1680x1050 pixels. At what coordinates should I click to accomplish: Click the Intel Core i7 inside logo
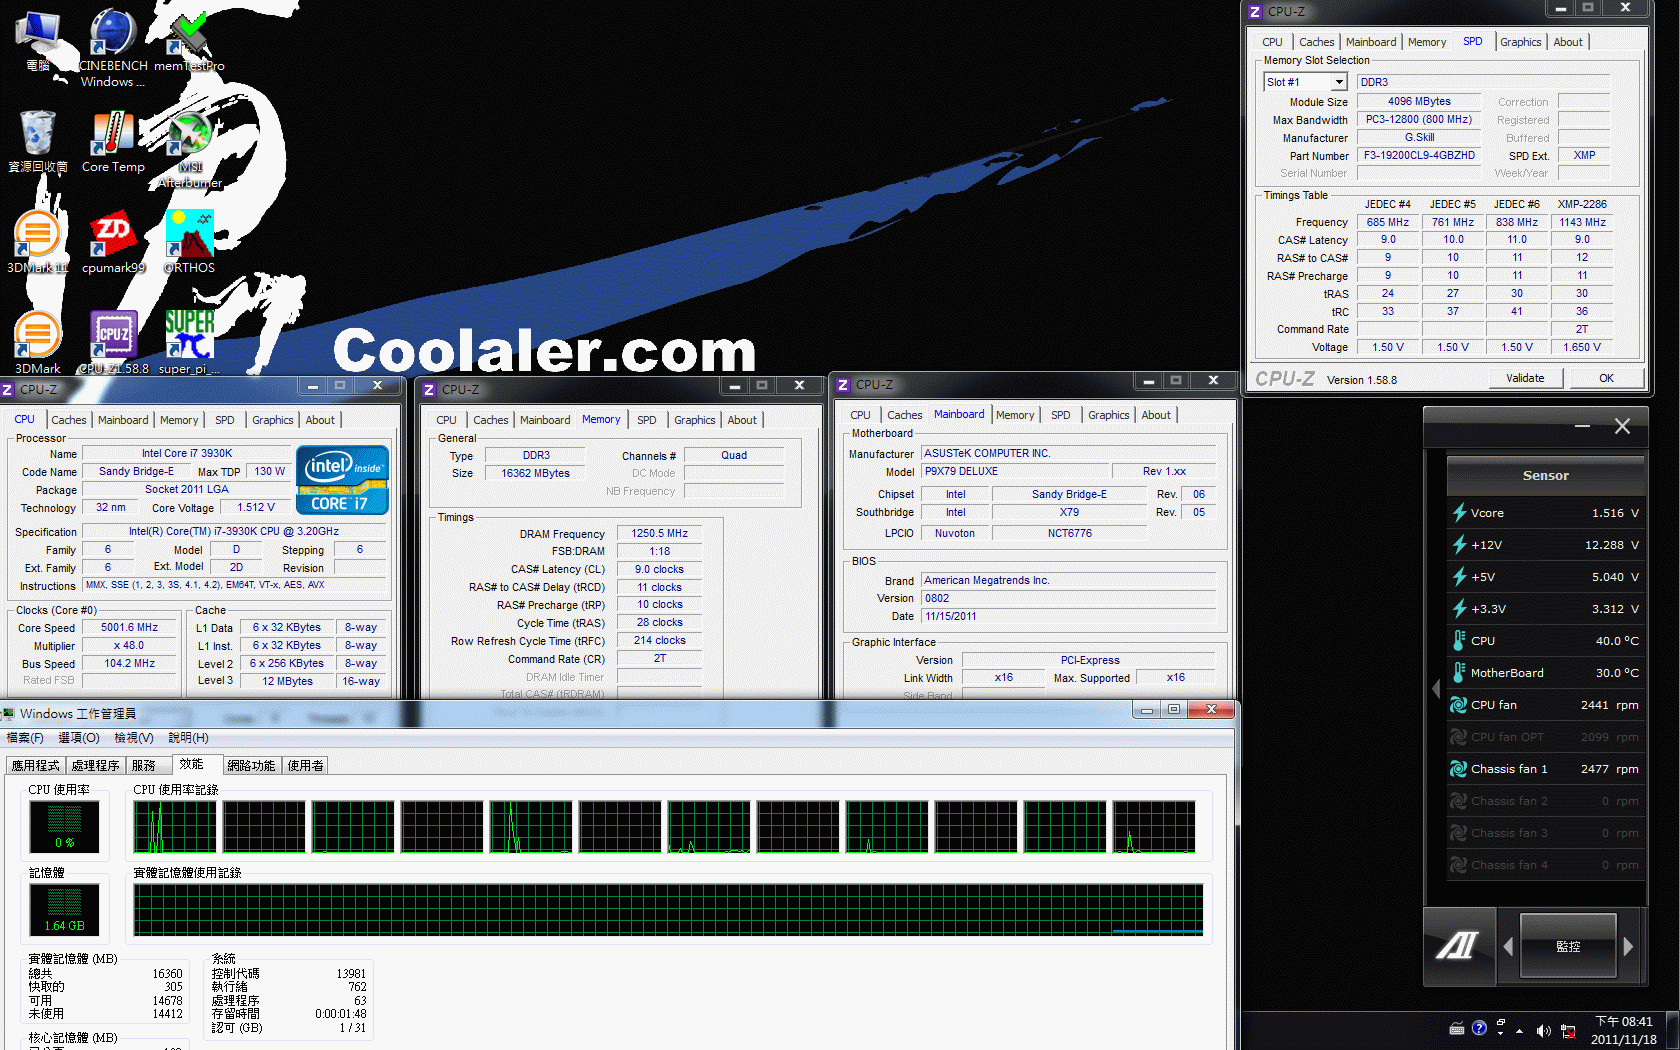tap(342, 479)
